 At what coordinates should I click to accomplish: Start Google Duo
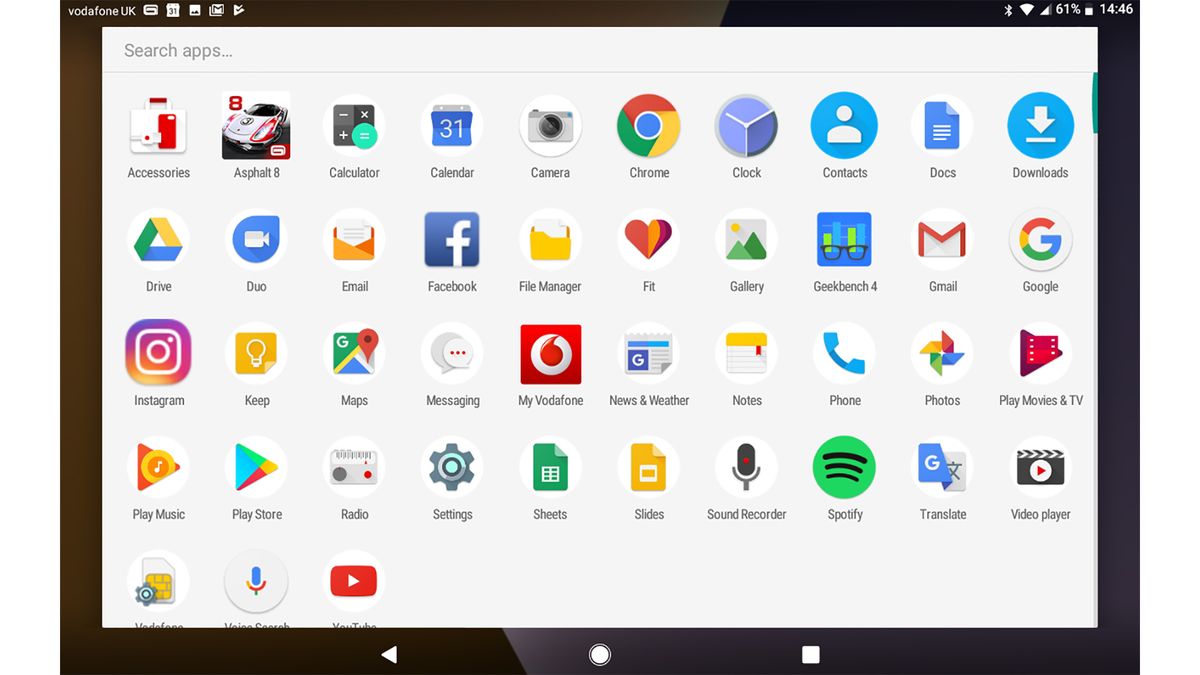256,239
